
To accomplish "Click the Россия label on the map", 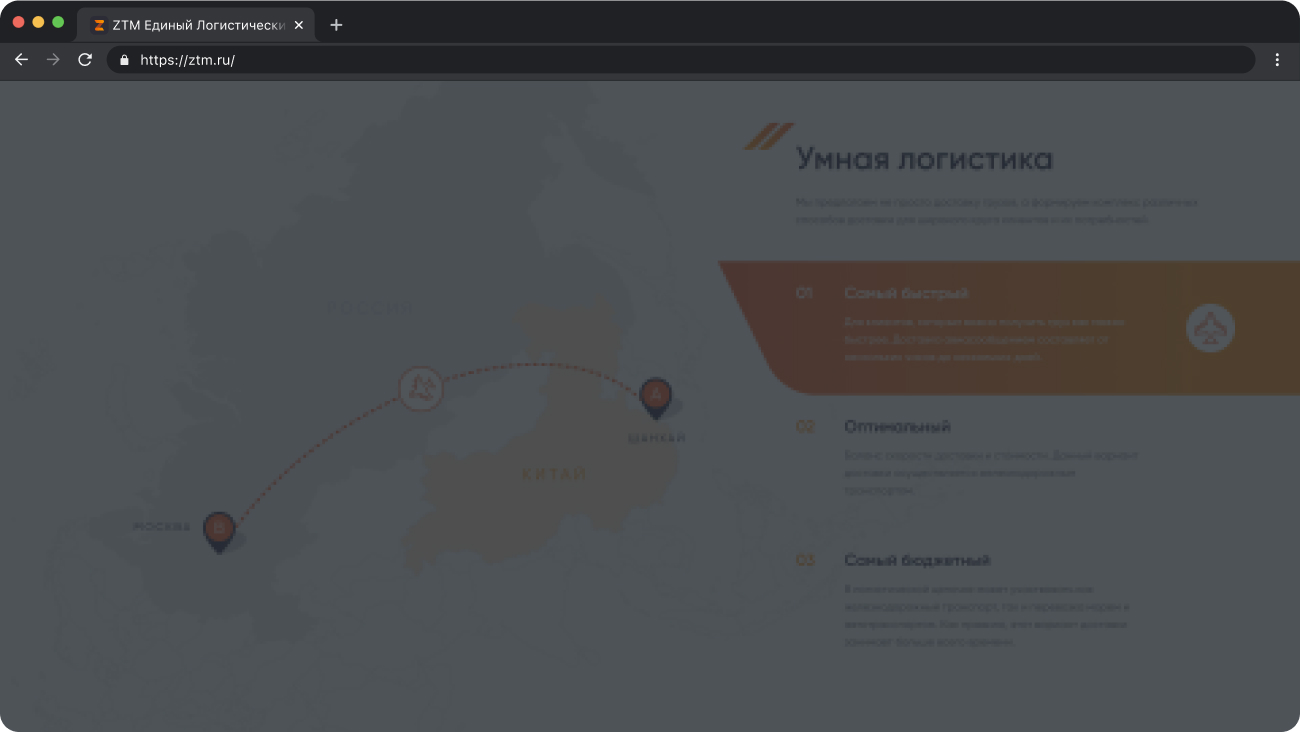I will pyautogui.click(x=370, y=308).
